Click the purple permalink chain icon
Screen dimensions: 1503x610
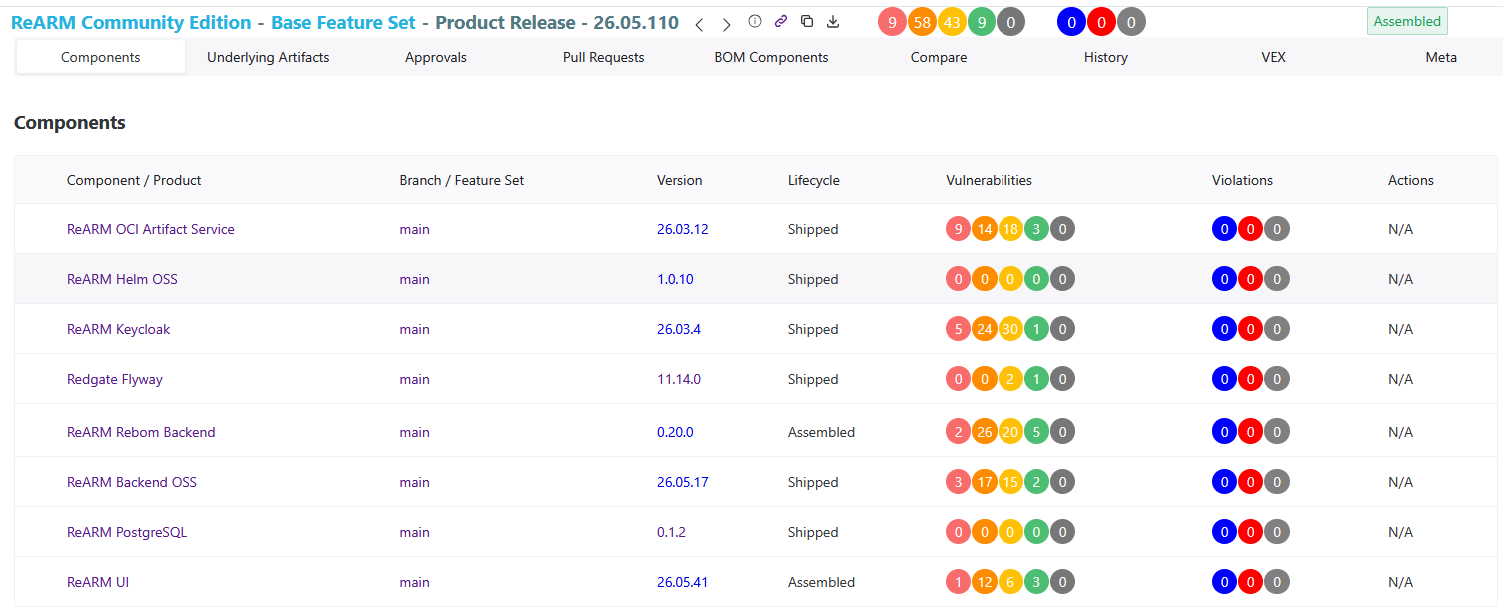(x=781, y=21)
